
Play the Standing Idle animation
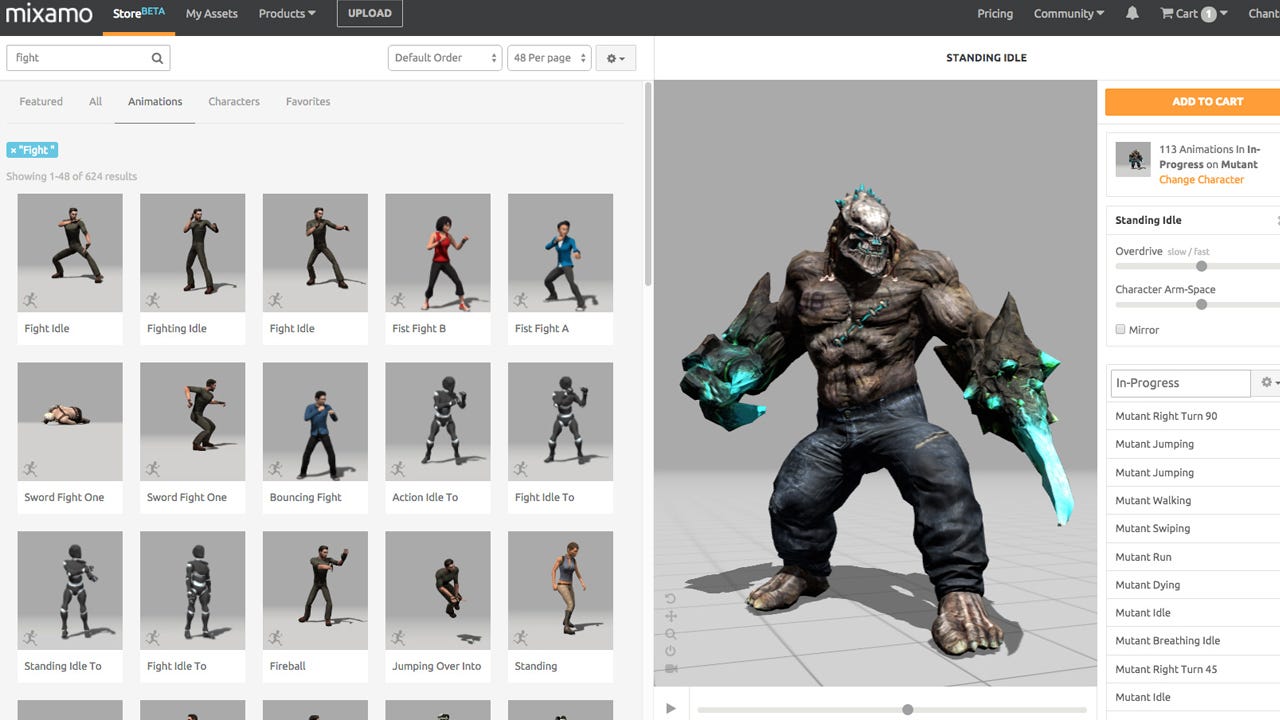[x=670, y=709]
